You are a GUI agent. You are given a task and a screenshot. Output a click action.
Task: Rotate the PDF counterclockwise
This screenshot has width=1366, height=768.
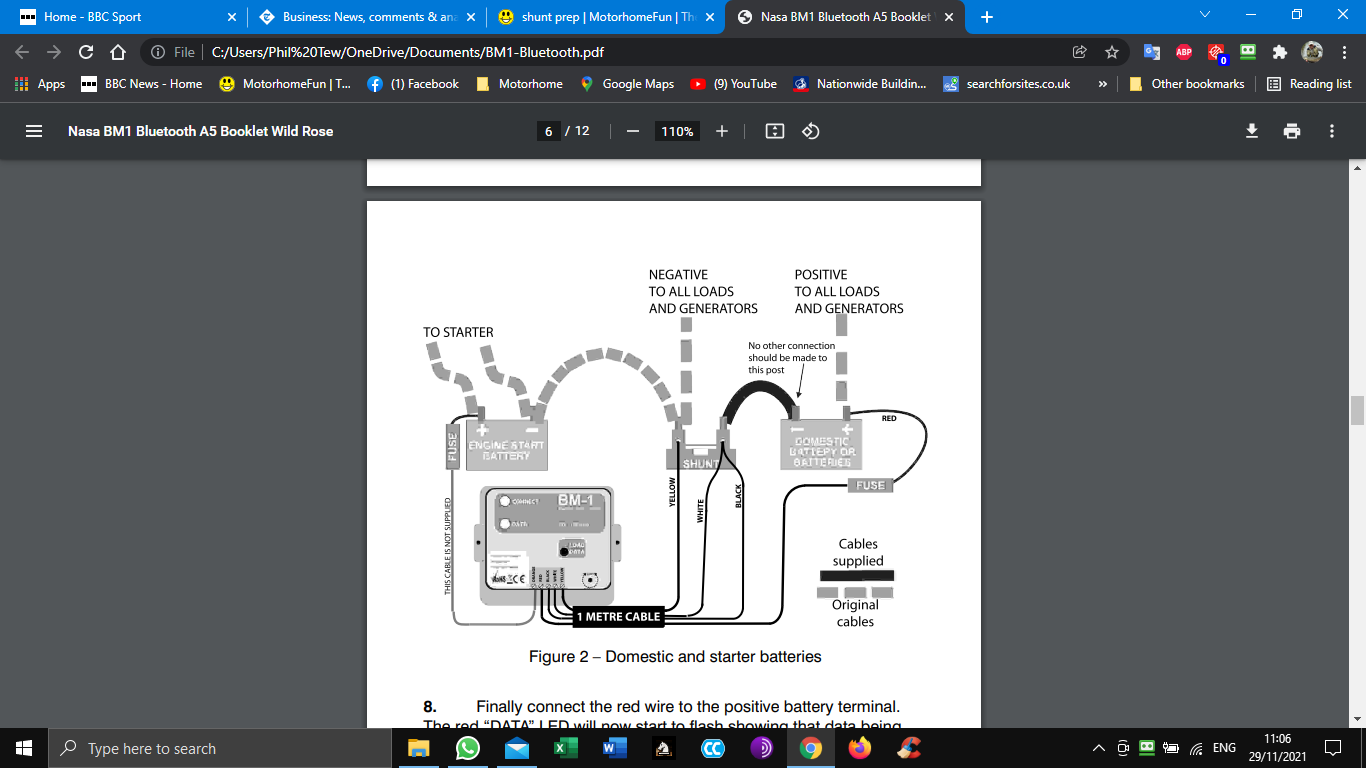coord(811,131)
